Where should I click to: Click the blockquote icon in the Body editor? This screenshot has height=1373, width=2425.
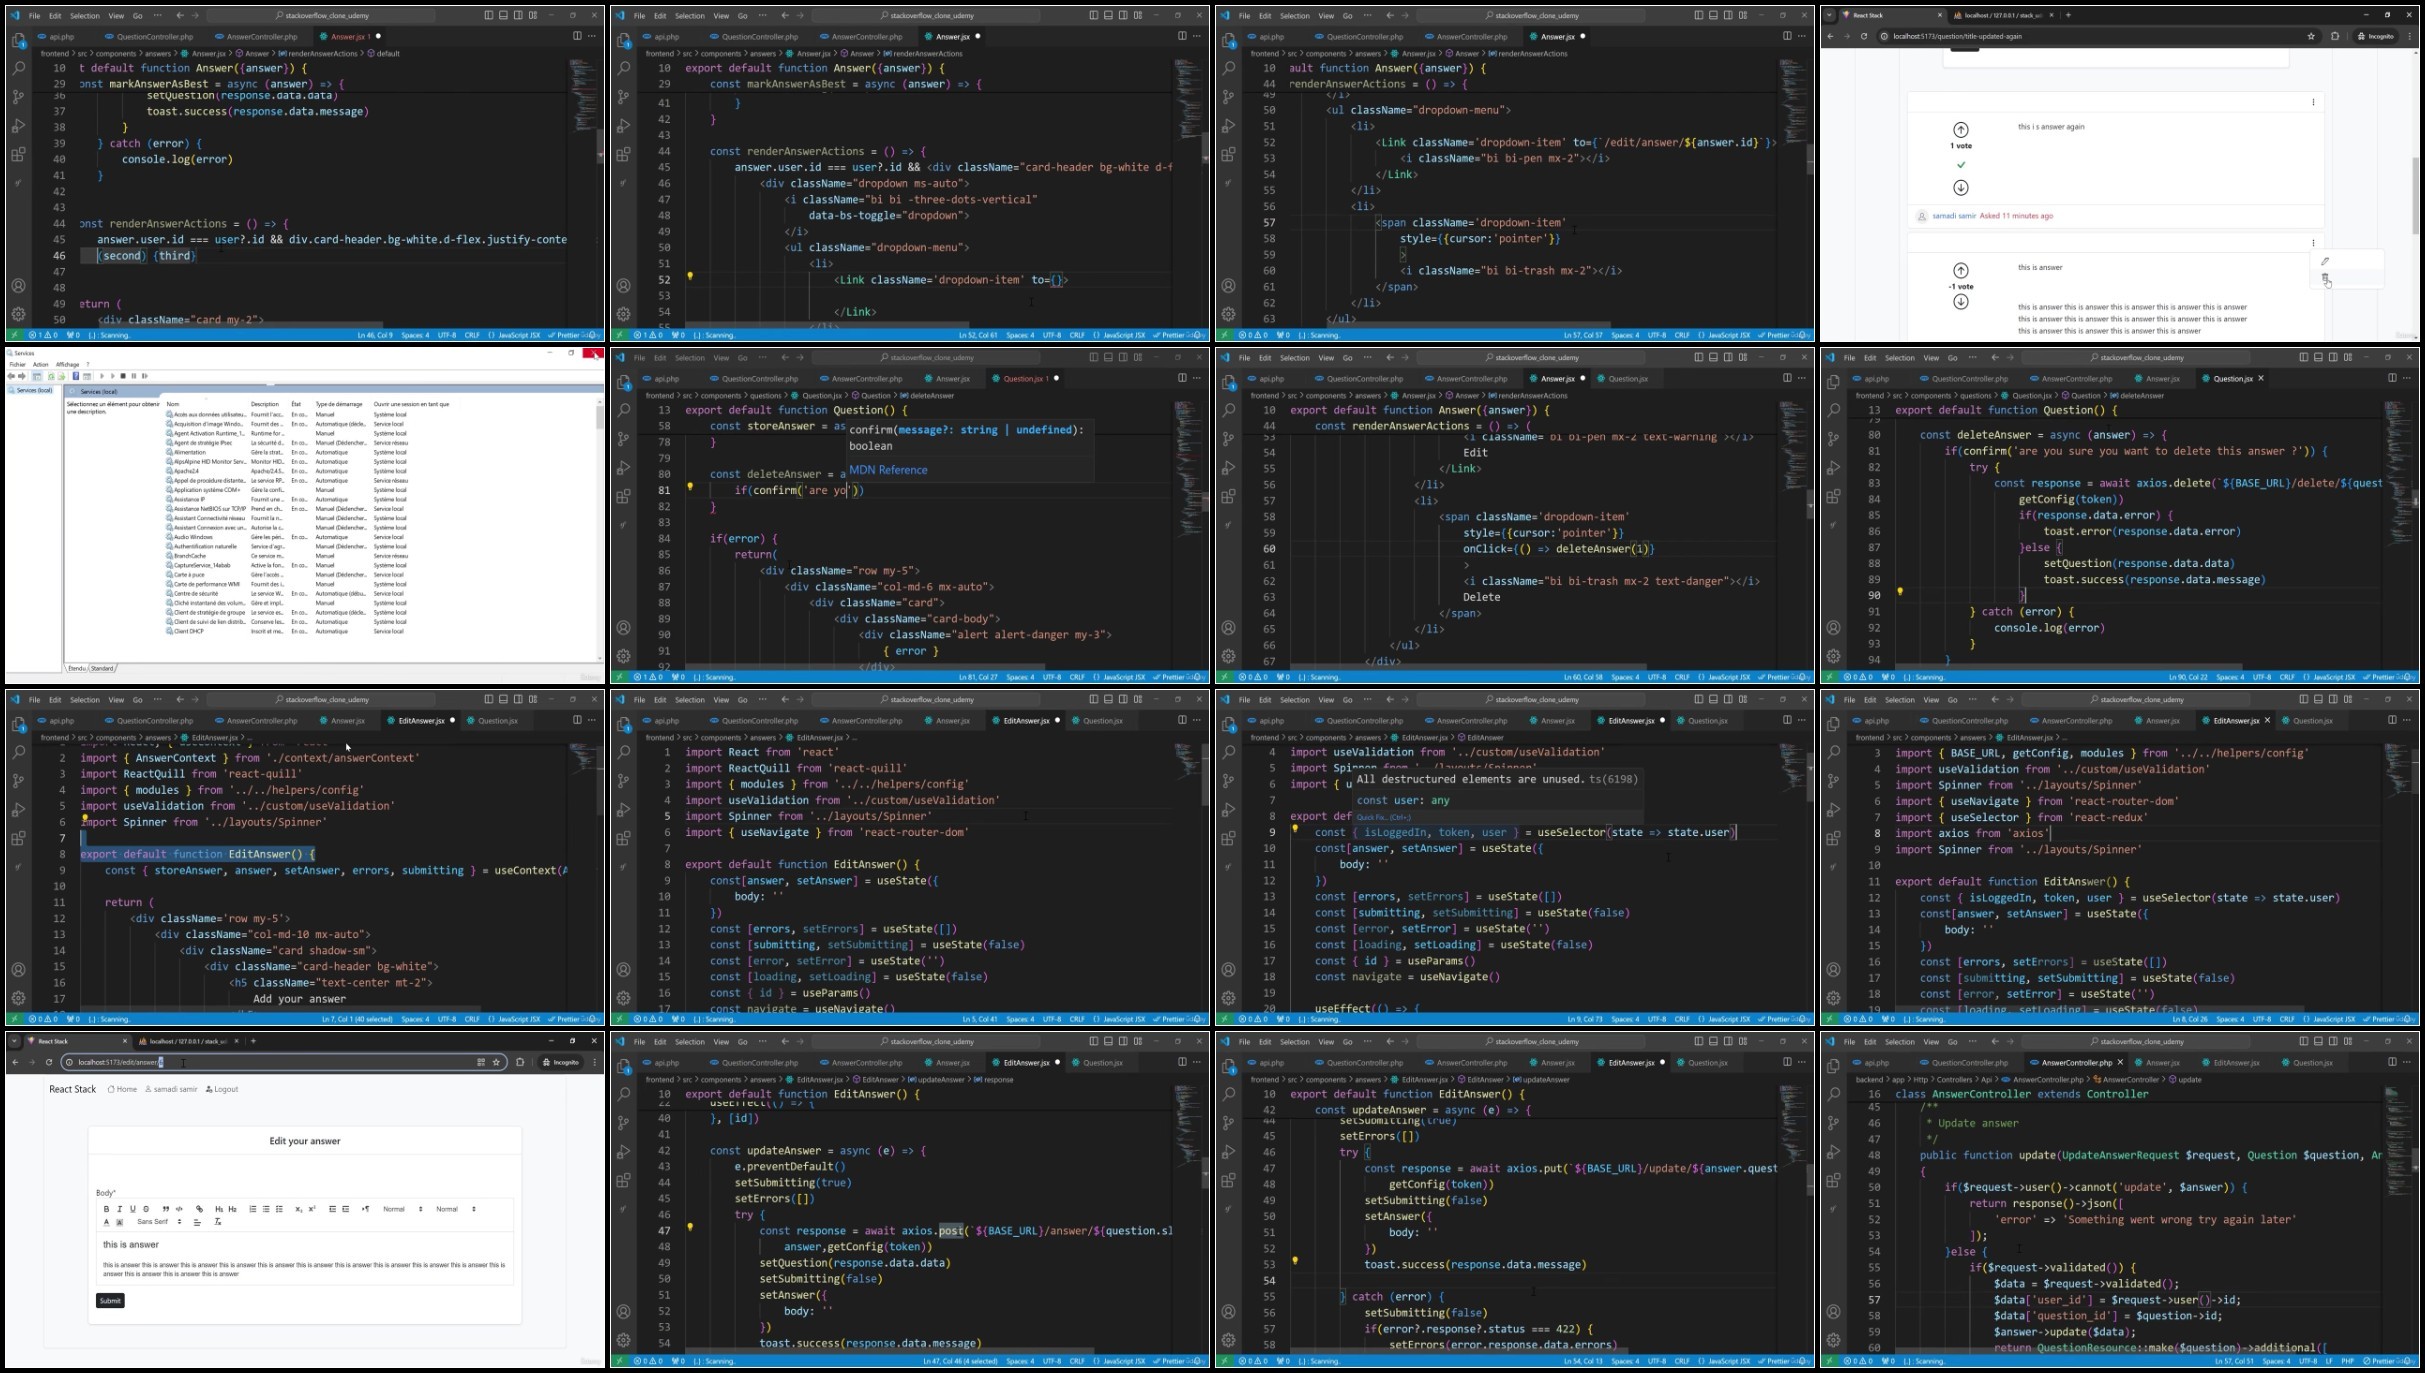pos(166,1209)
